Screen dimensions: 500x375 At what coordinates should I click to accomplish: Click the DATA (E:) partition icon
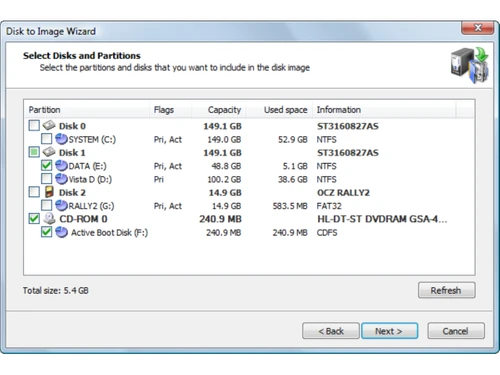(x=61, y=166)
